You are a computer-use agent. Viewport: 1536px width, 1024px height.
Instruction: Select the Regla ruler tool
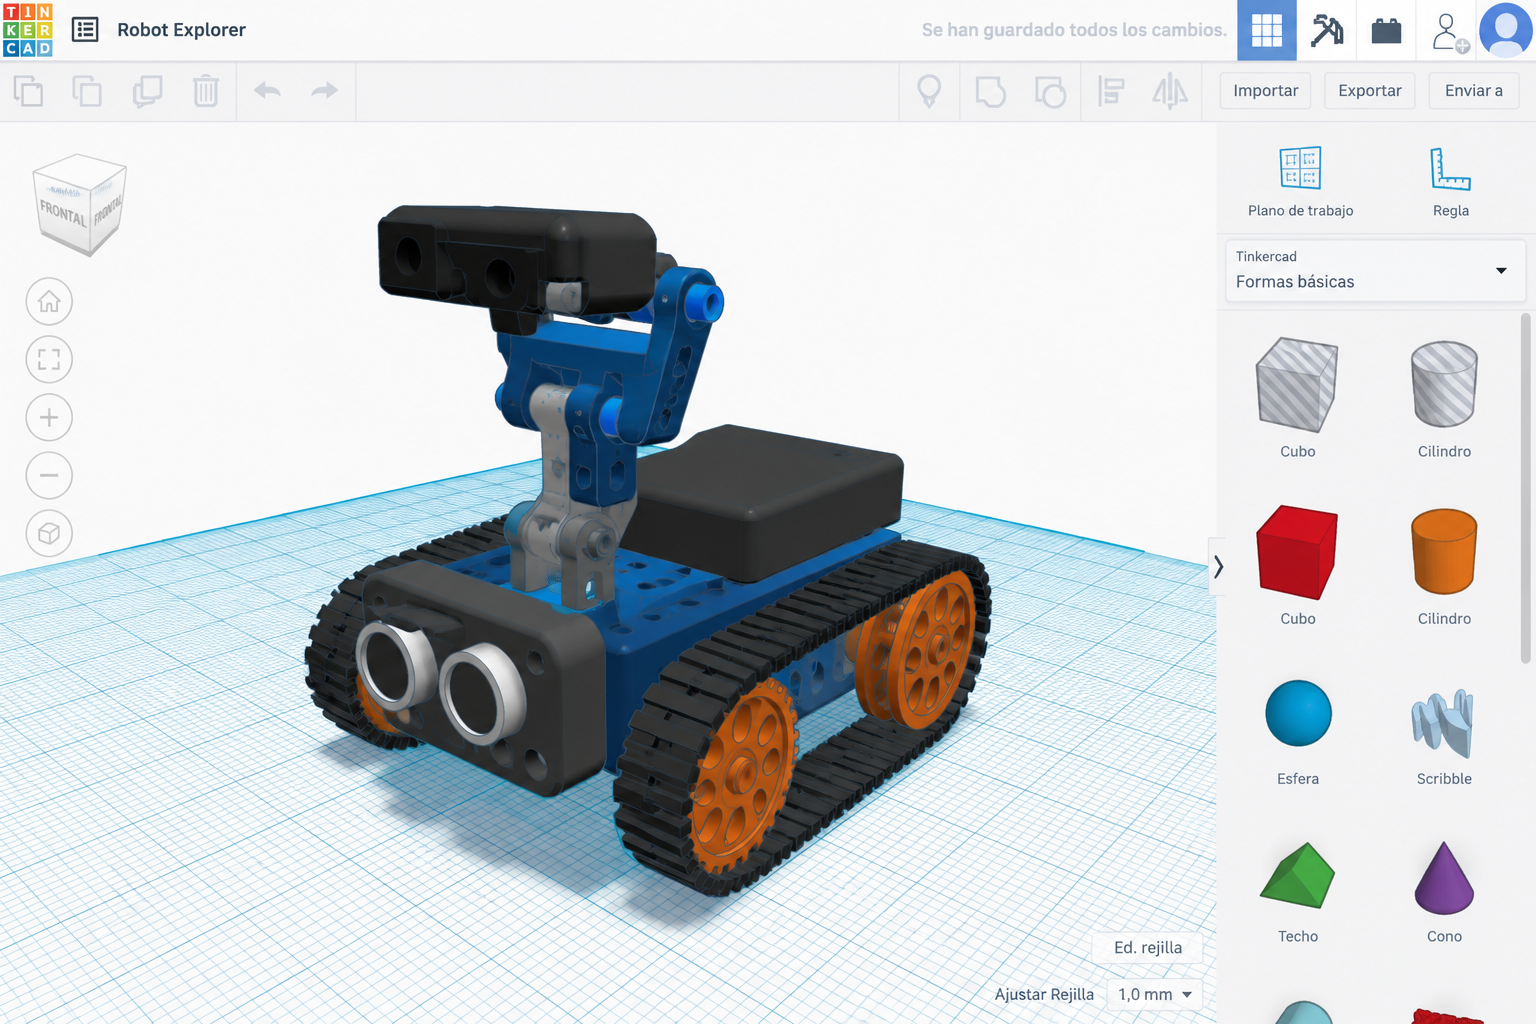1450,181
